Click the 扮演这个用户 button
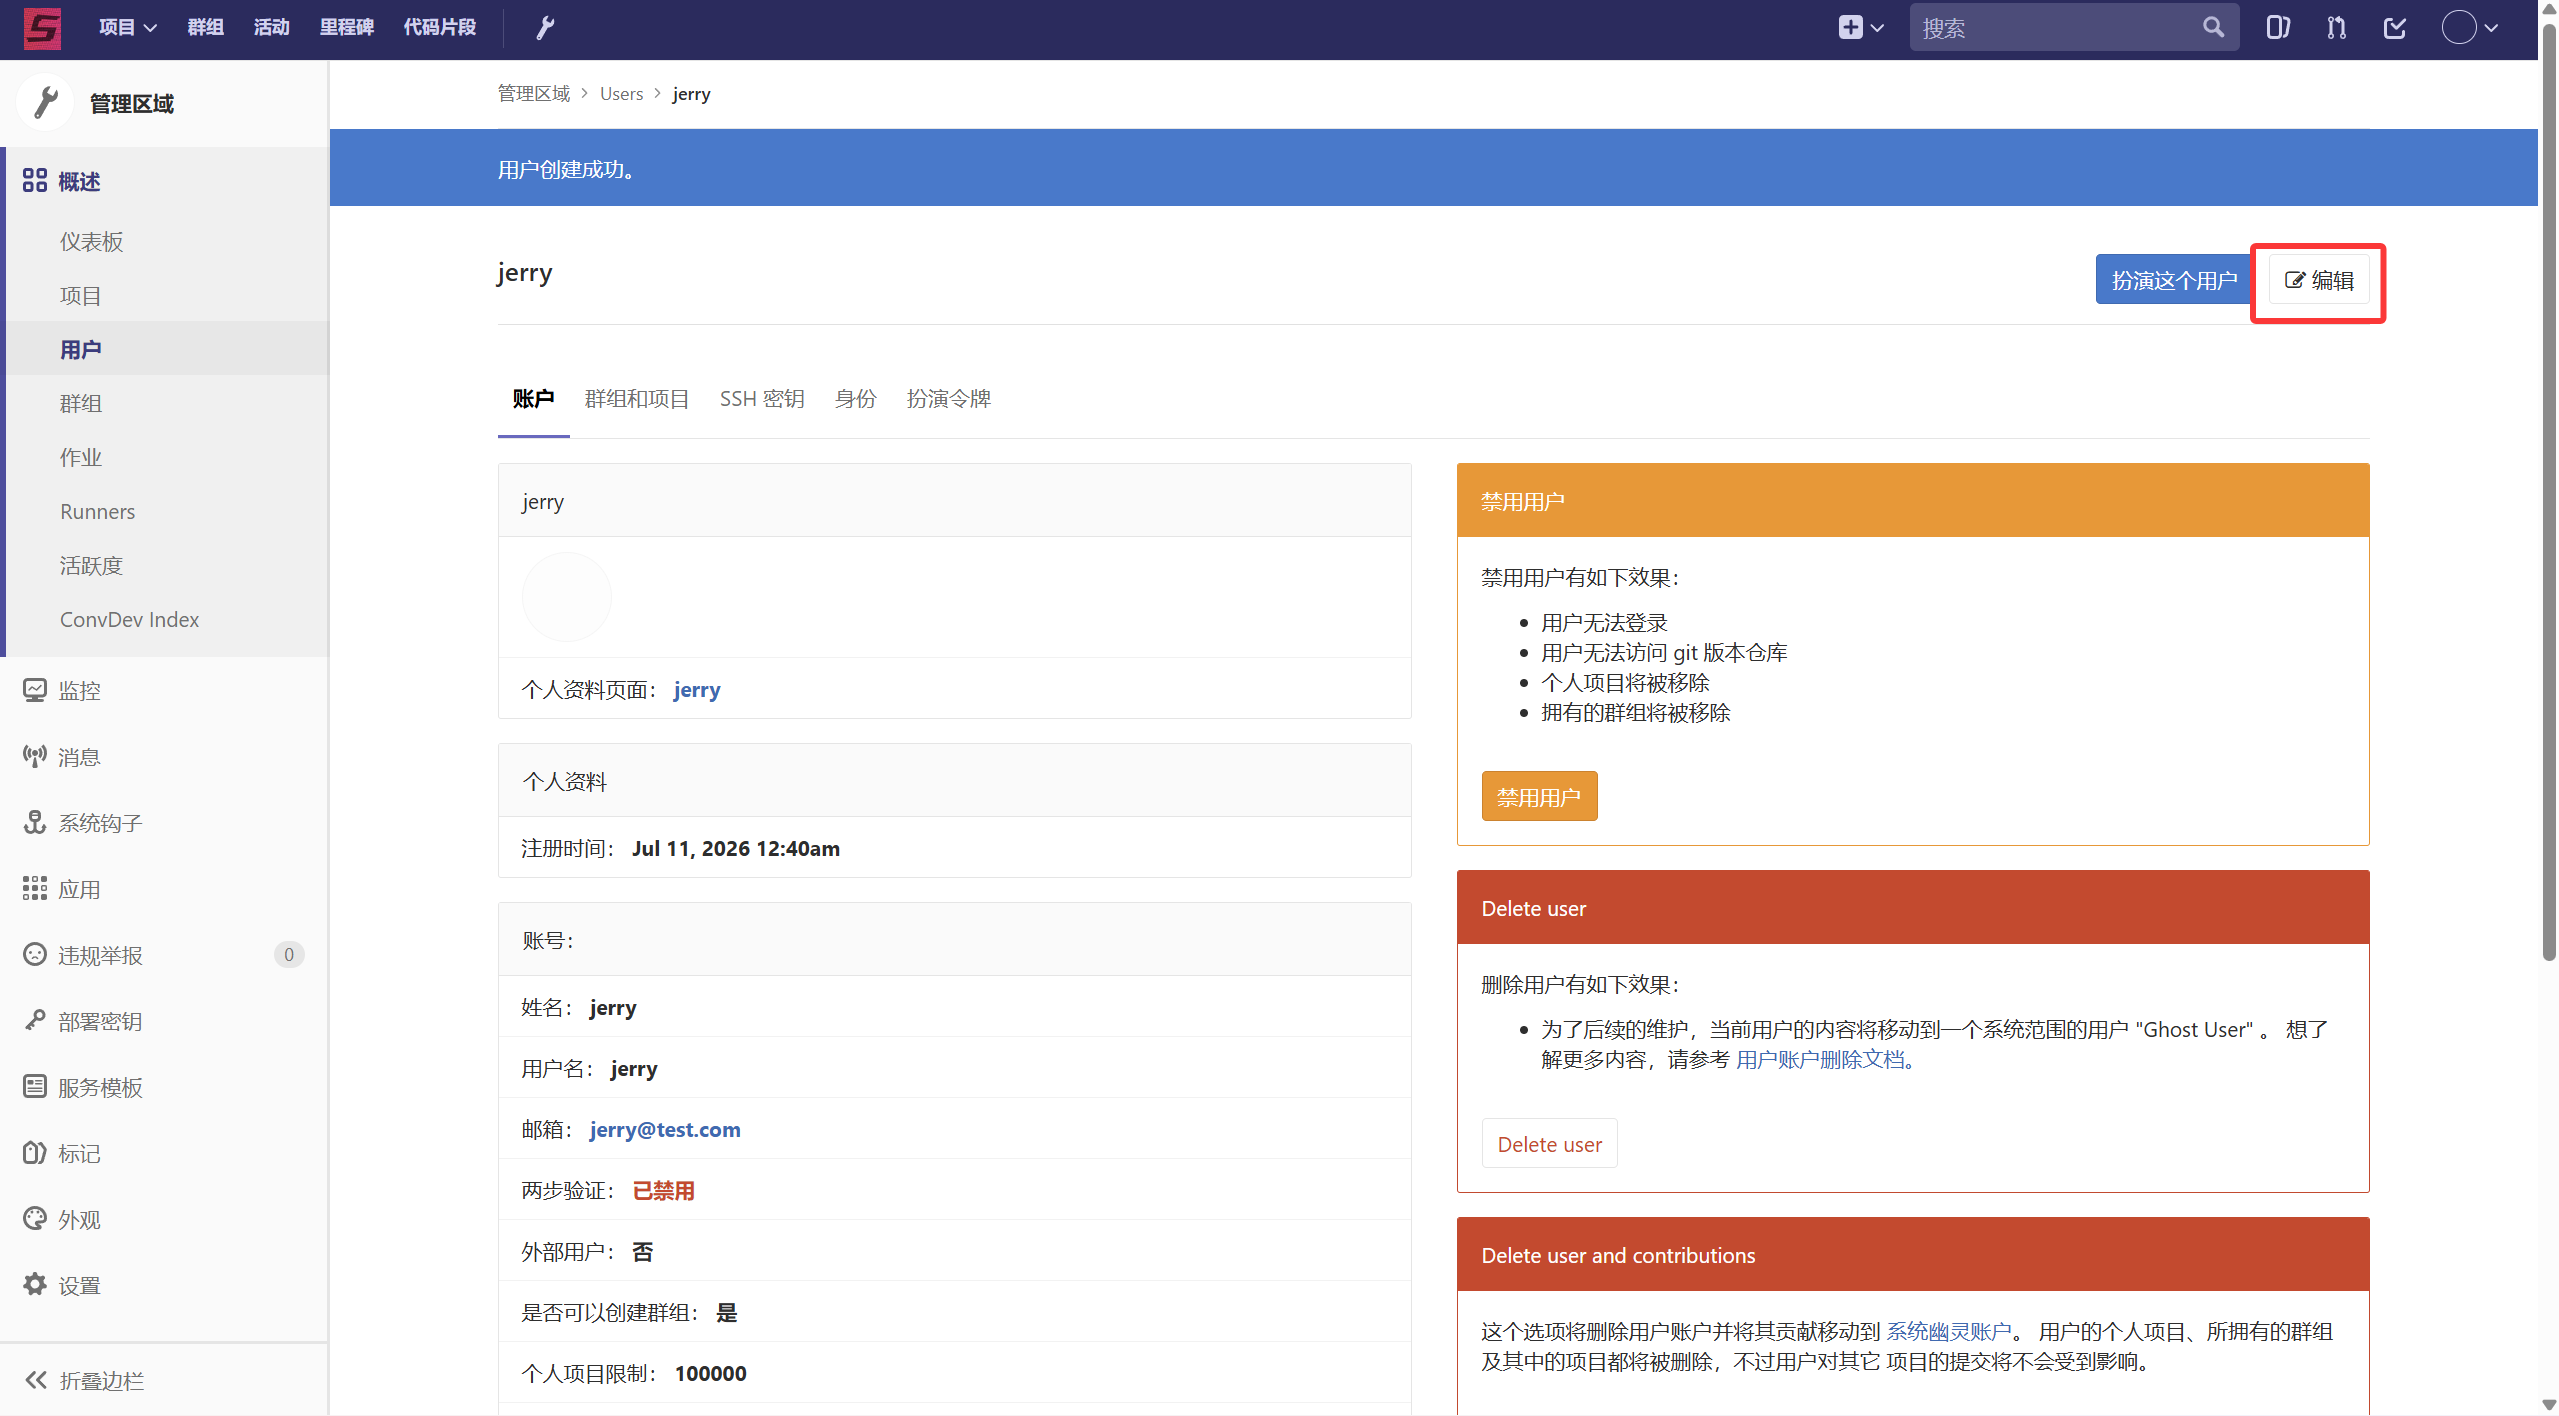Viewport: 2559px width, 1416px height. pyautogui.click(x=2174, y=280)
